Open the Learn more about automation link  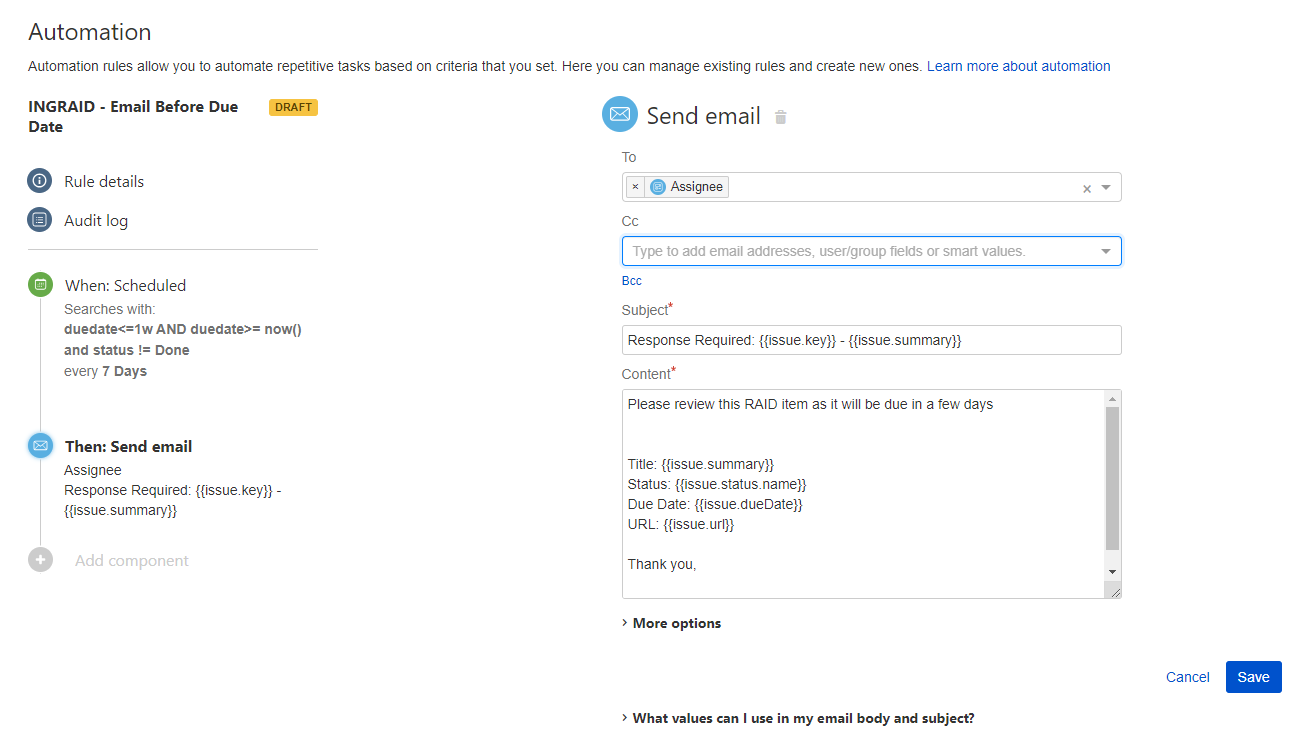(1019, 66)
